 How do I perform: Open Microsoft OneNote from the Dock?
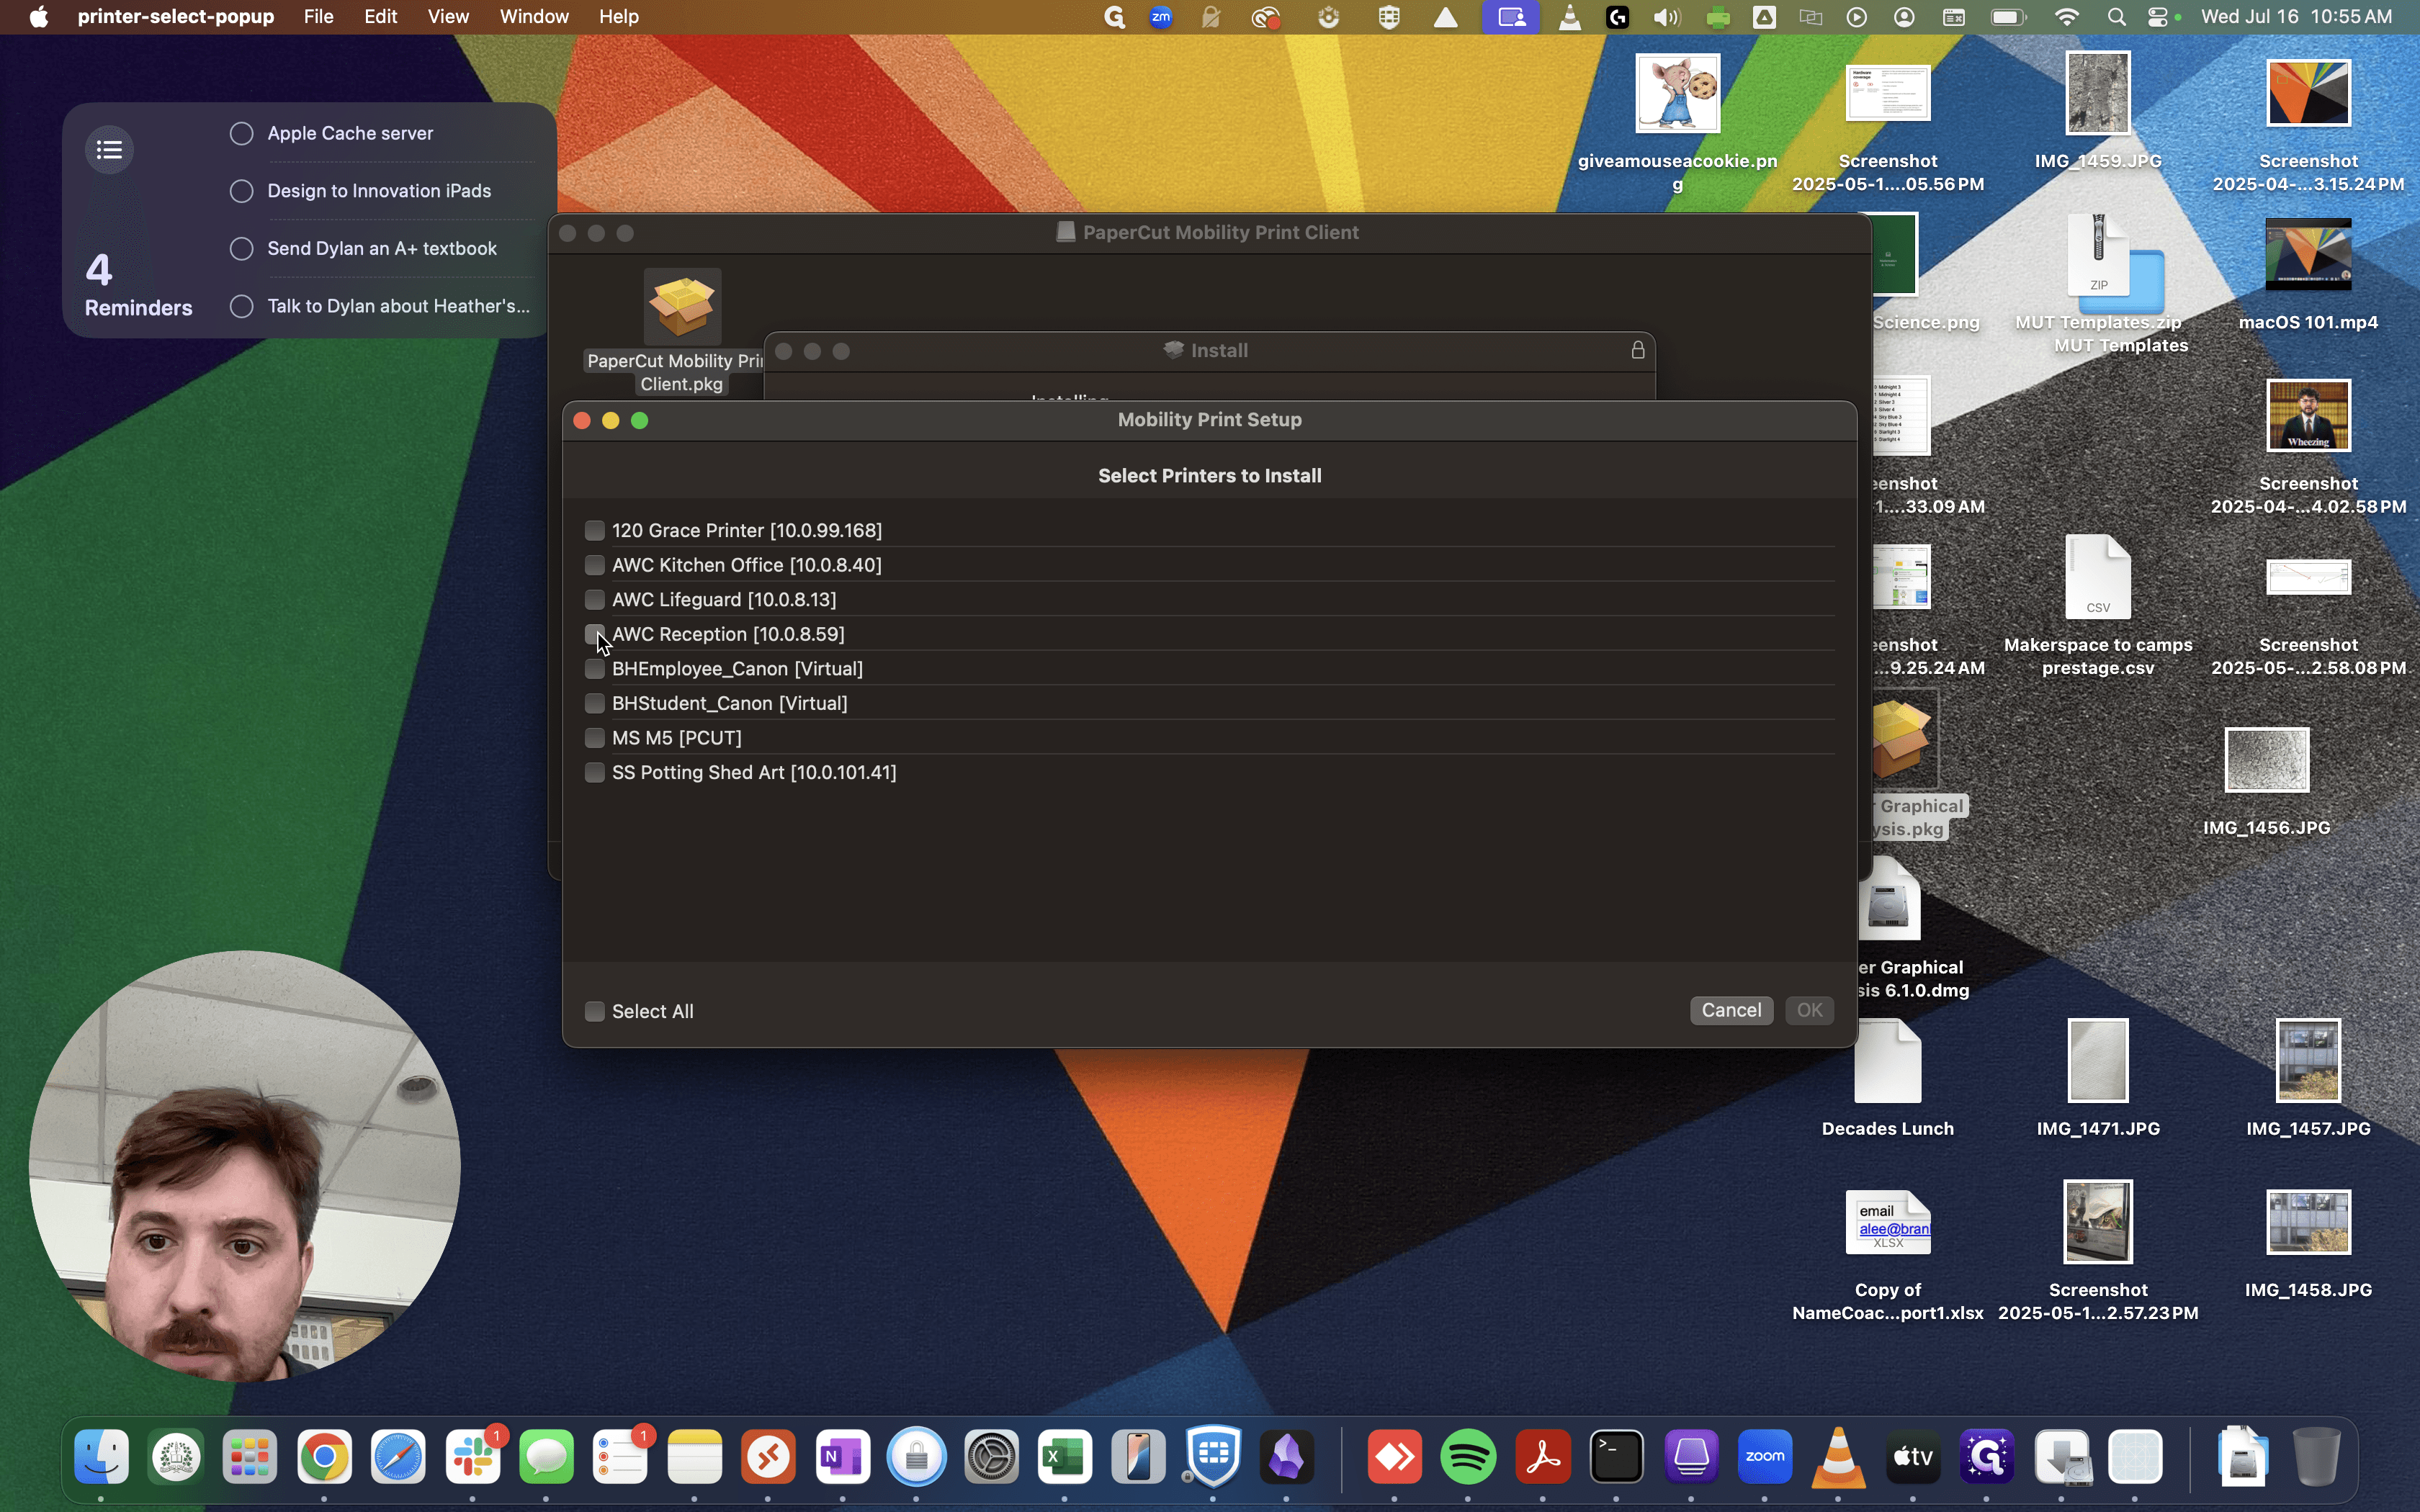point(843,1457)
